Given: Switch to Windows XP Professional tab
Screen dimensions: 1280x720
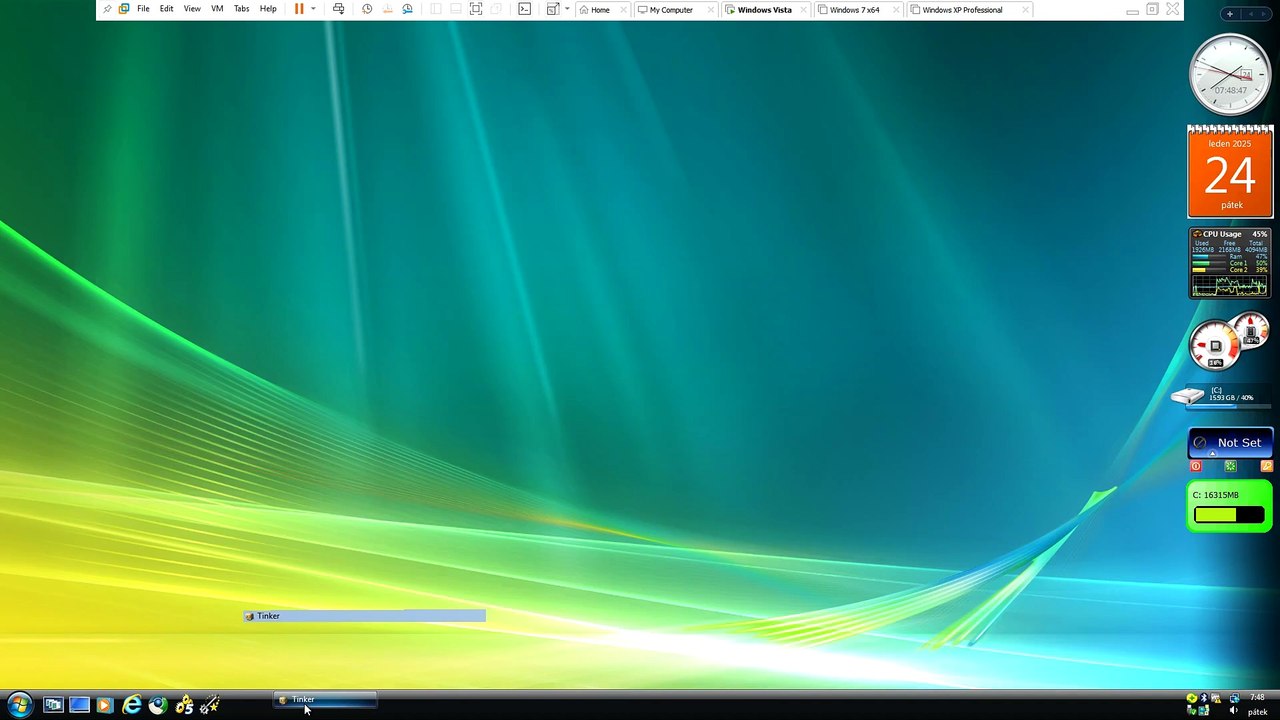Looking at the screenshot, I should 962,10.
